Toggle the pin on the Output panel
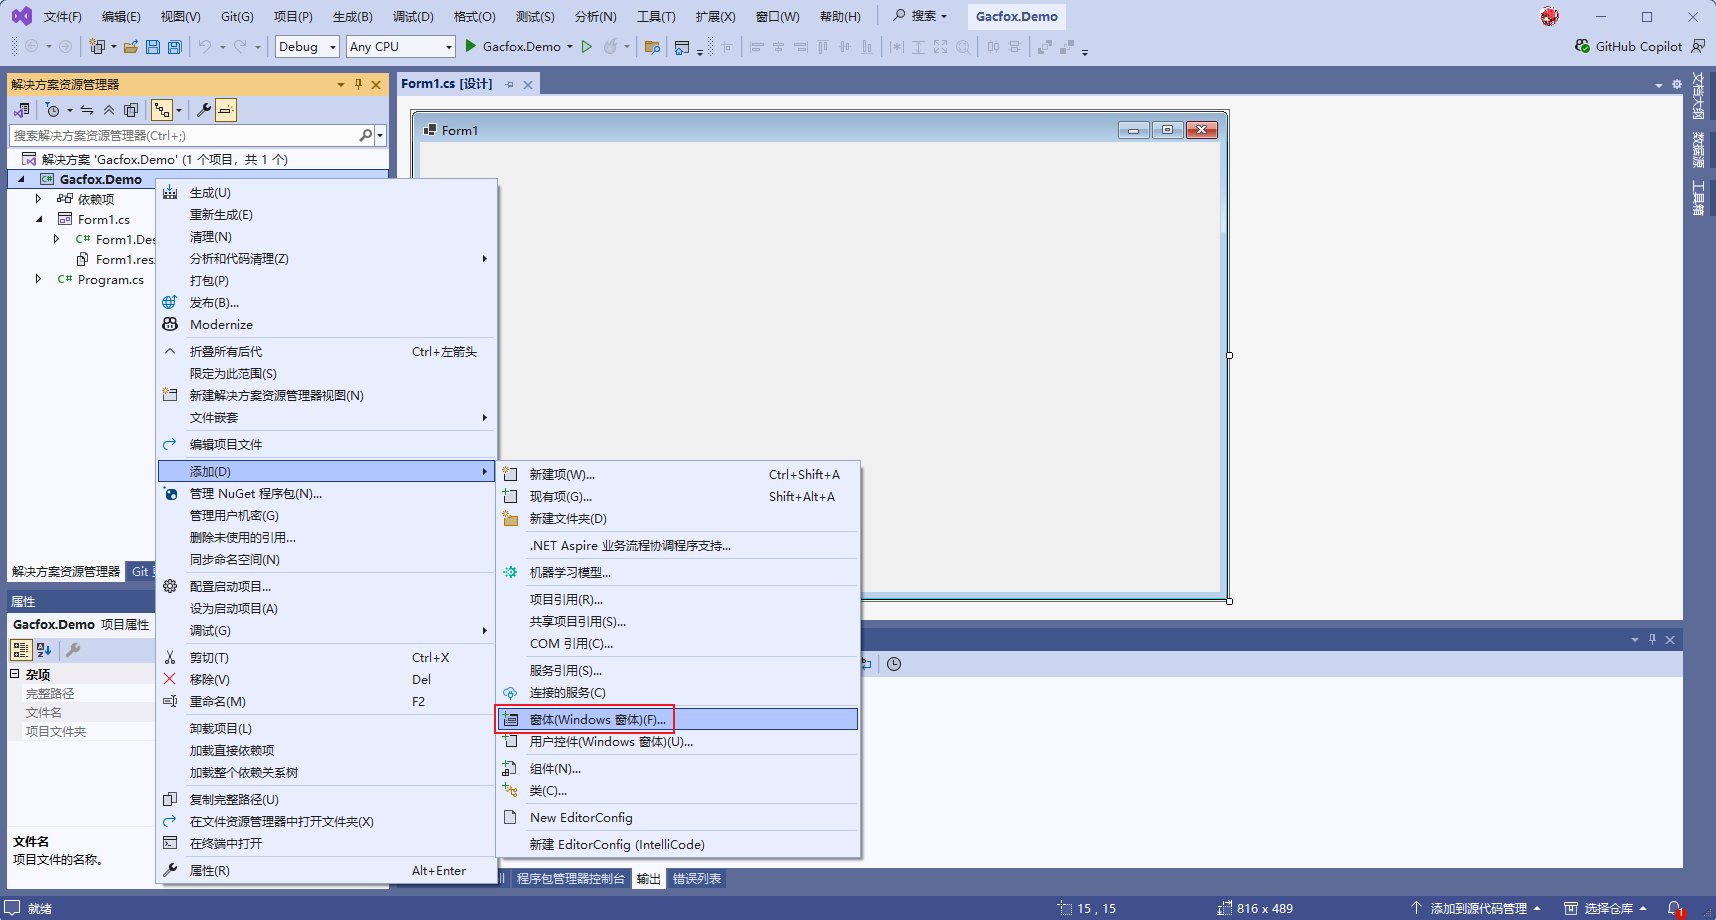Screen dimensions: 1716x920 coord(1652,640)
